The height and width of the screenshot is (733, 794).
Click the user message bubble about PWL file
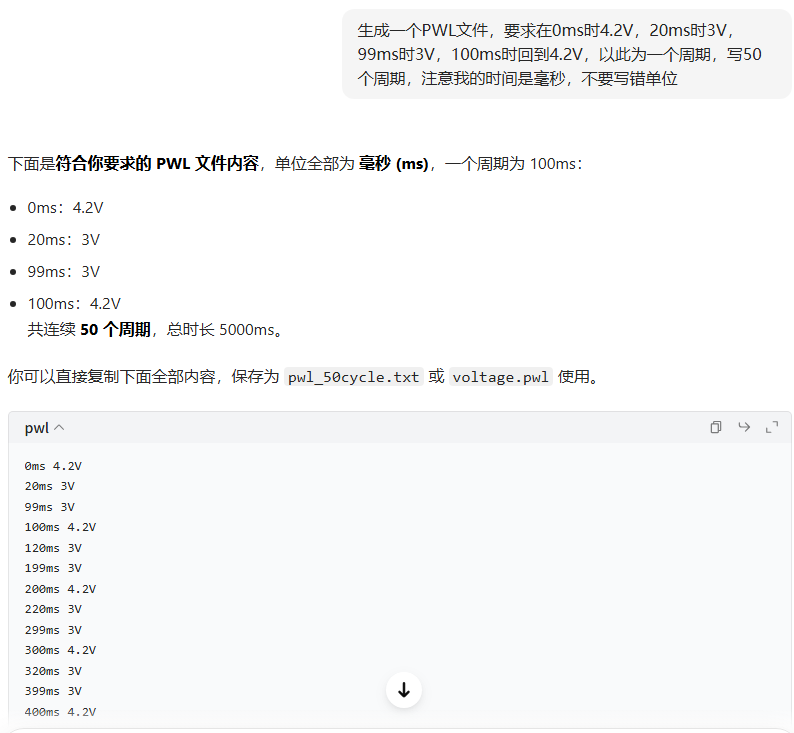(x=567, y=54)
